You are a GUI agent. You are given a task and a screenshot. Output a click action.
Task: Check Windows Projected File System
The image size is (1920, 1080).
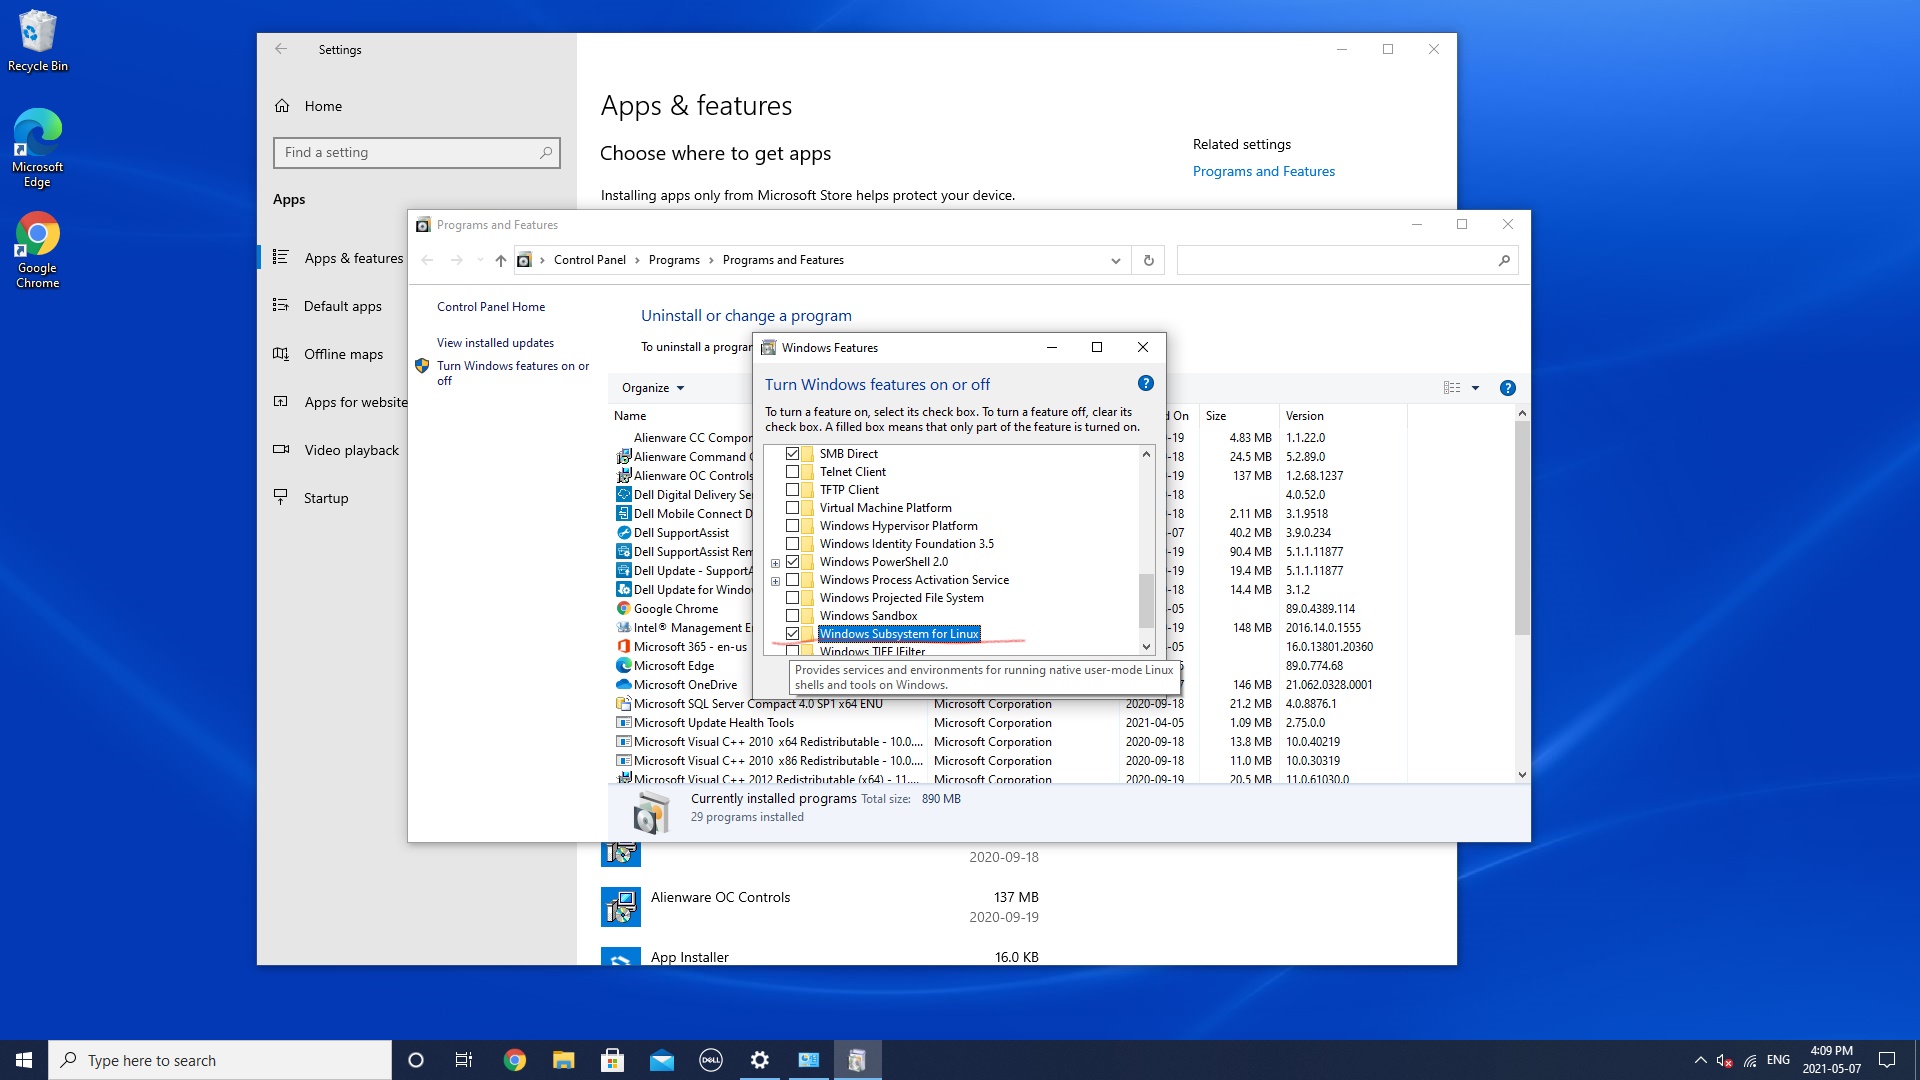pos(792,598)
